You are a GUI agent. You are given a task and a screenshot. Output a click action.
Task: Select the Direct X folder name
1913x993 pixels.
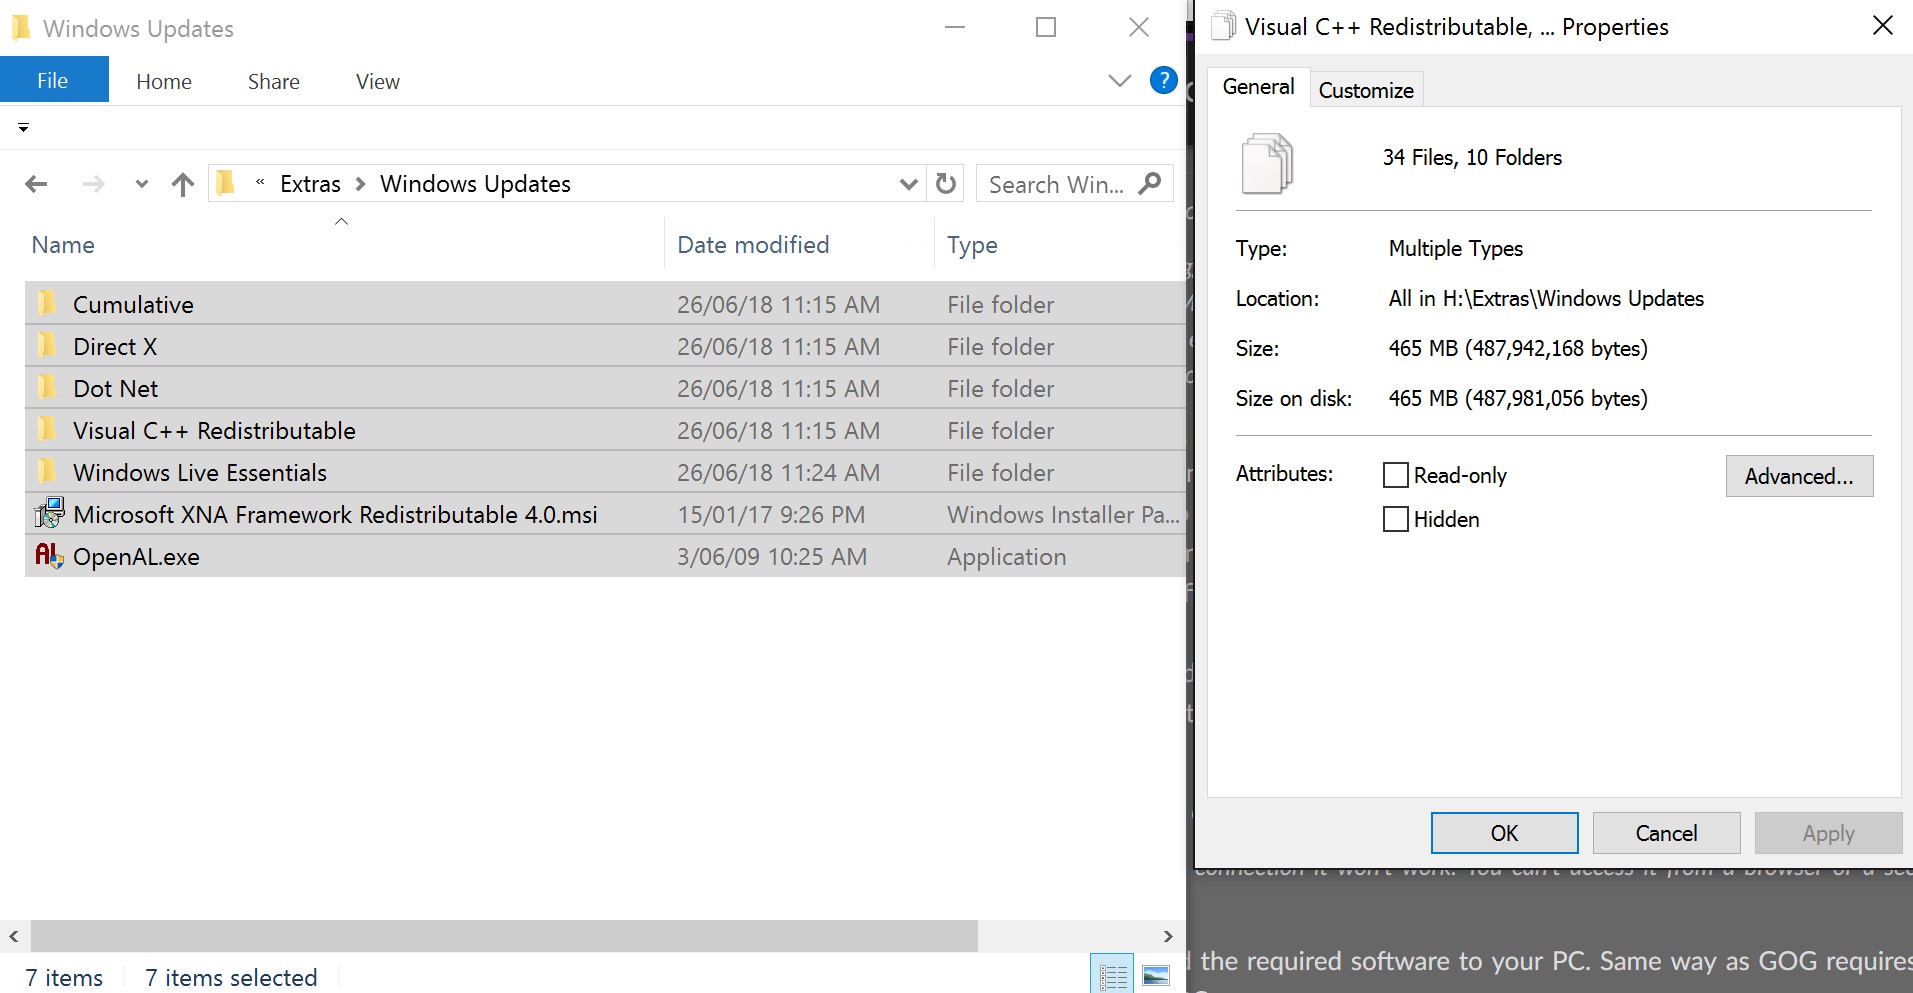(115, 347)
